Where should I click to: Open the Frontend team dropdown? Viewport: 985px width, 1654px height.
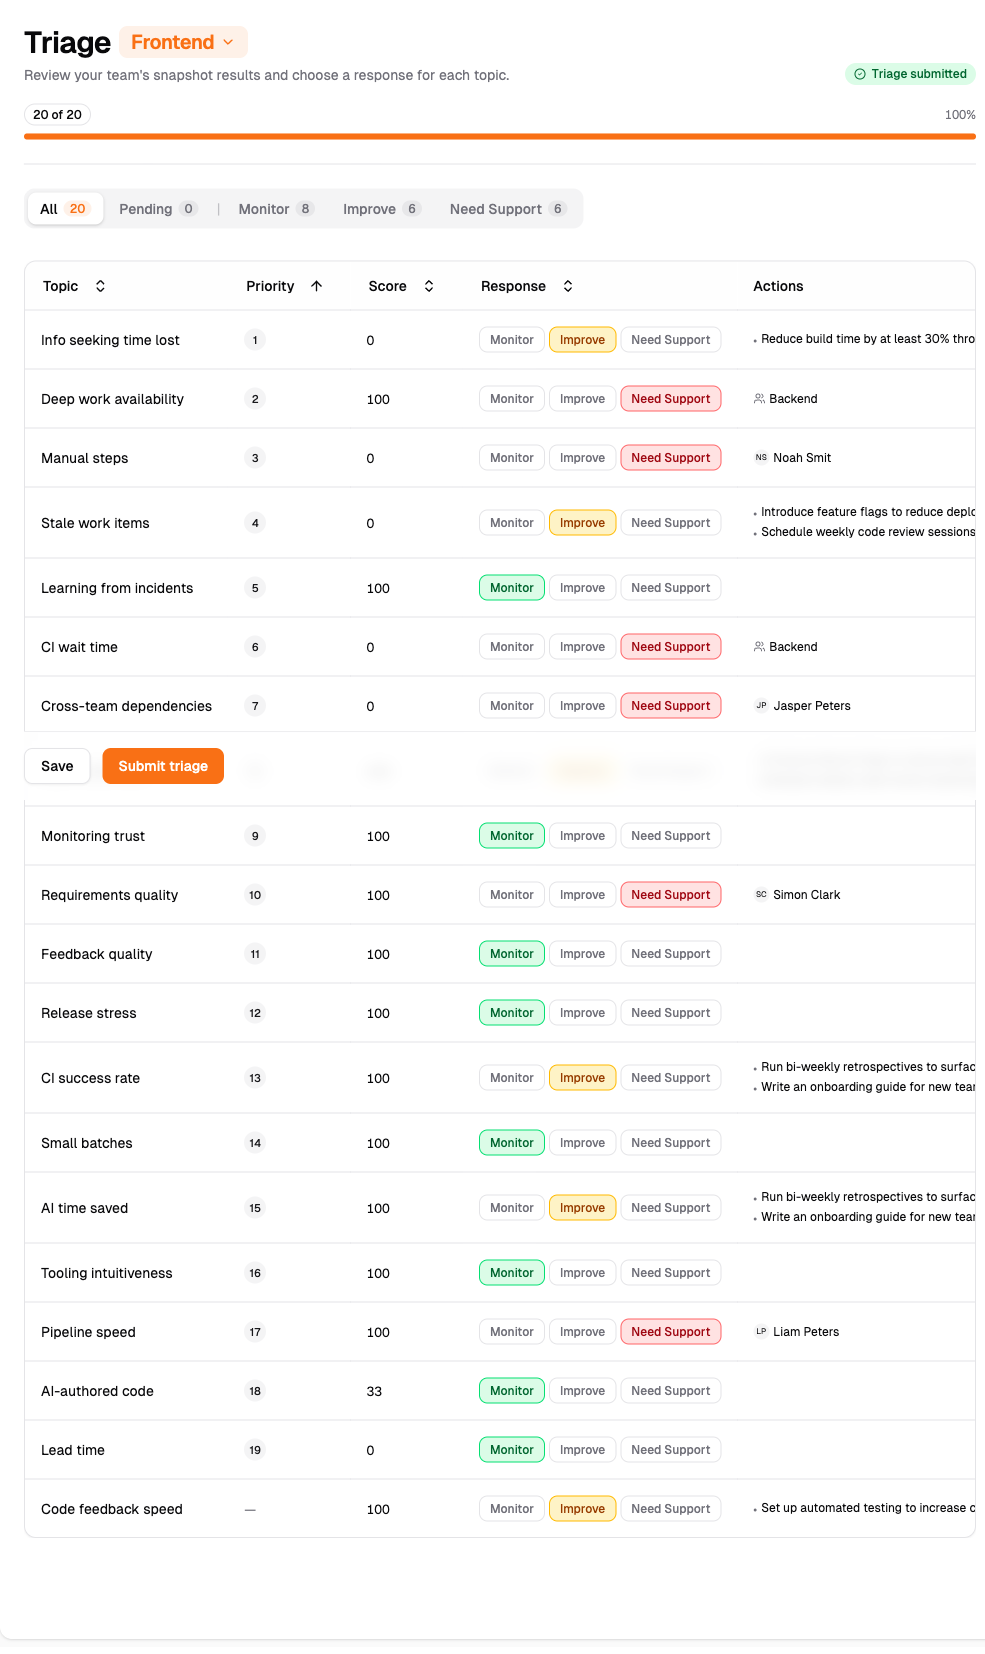point(182,42)
